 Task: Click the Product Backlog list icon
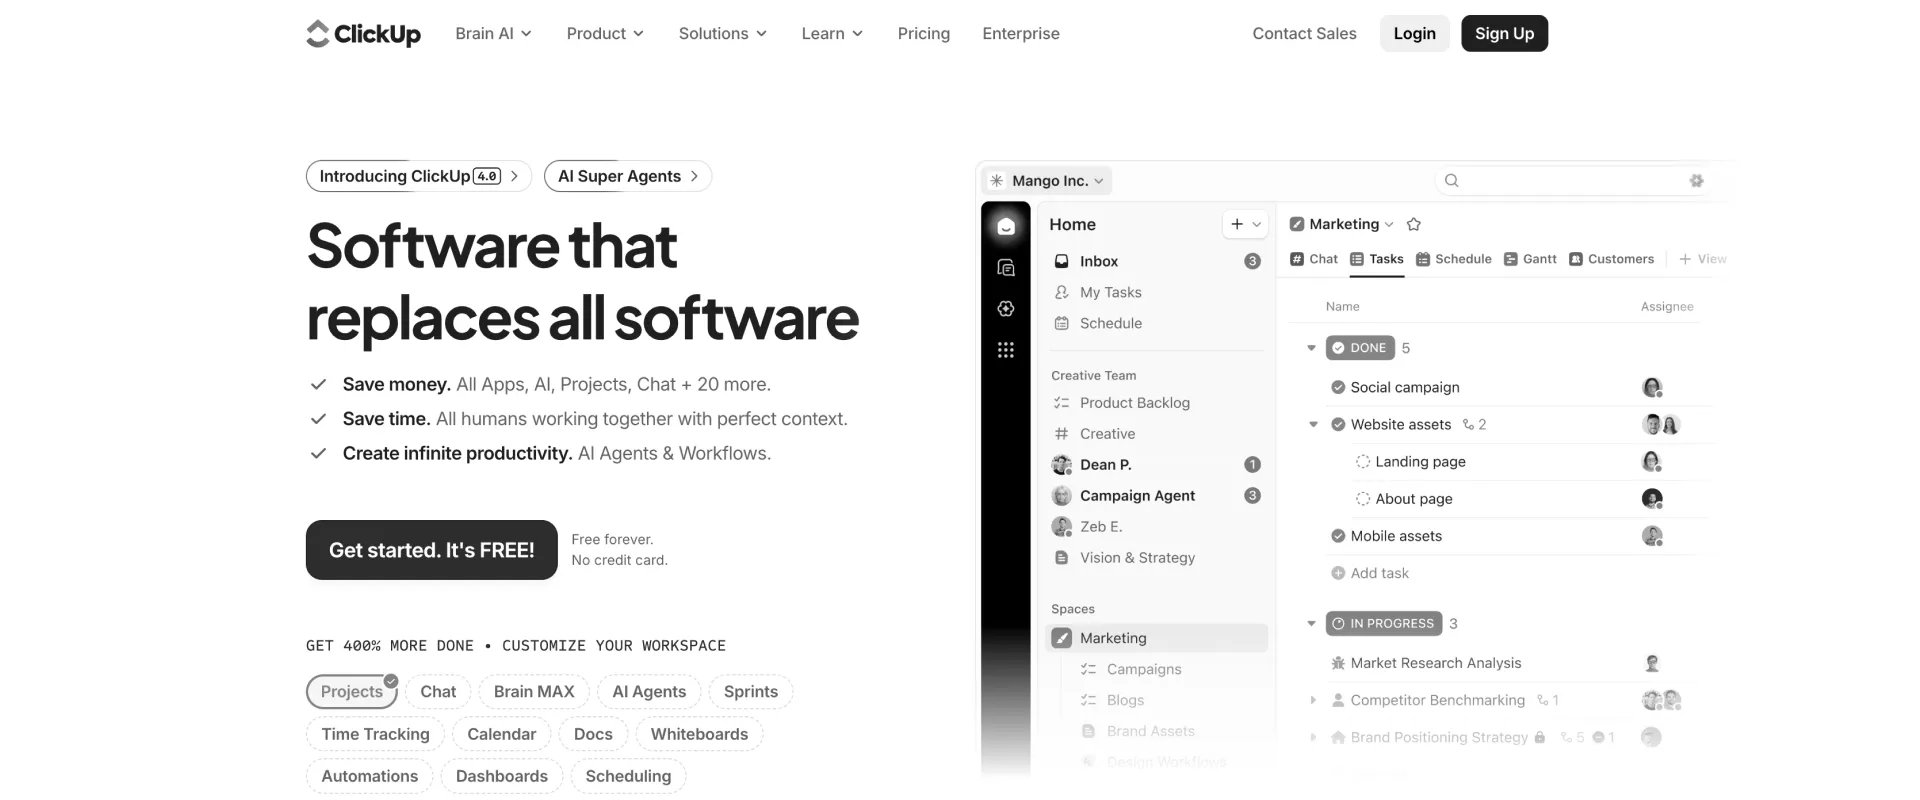1062,403
